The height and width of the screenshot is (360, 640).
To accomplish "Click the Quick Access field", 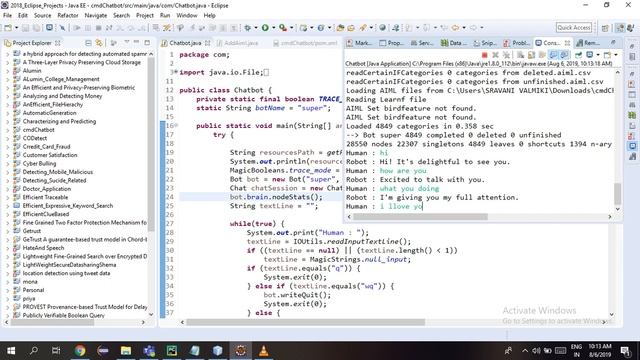I will coord(573,27).
